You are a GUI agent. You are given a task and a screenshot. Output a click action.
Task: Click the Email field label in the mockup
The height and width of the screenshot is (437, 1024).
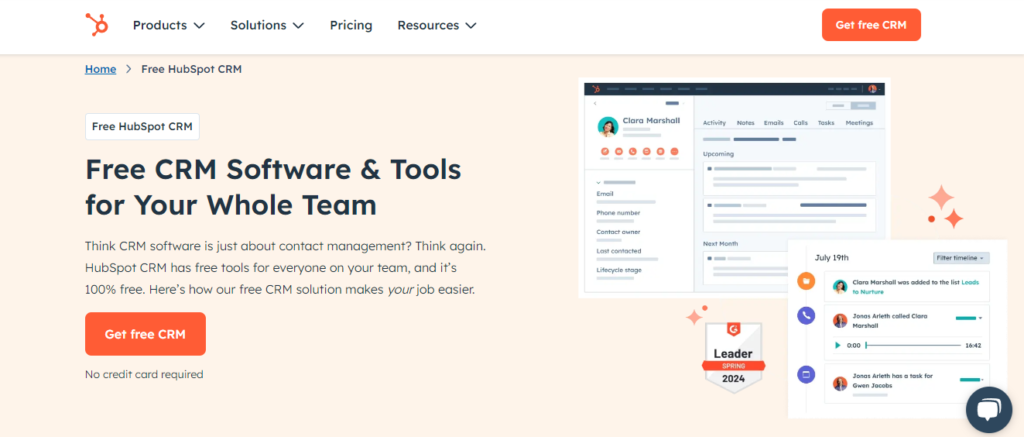605,194
